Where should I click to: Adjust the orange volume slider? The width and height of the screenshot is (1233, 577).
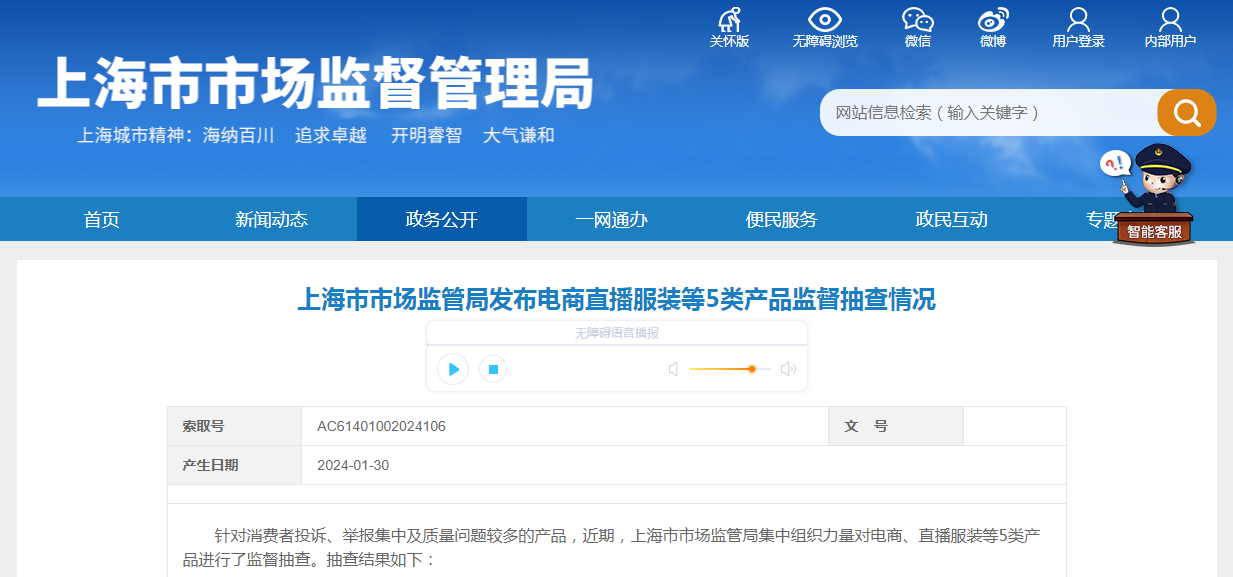(751, 369)
